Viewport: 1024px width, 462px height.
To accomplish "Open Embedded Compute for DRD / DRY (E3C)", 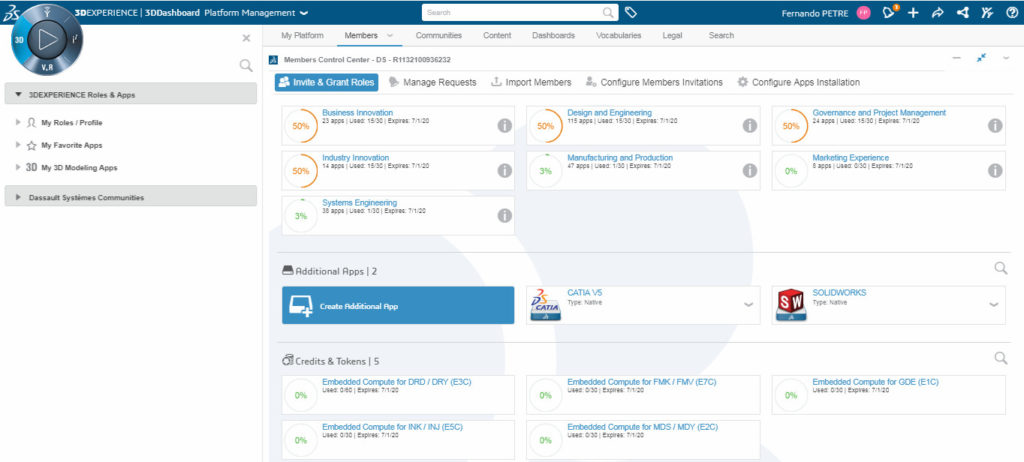I will click(x=396, y=382).
